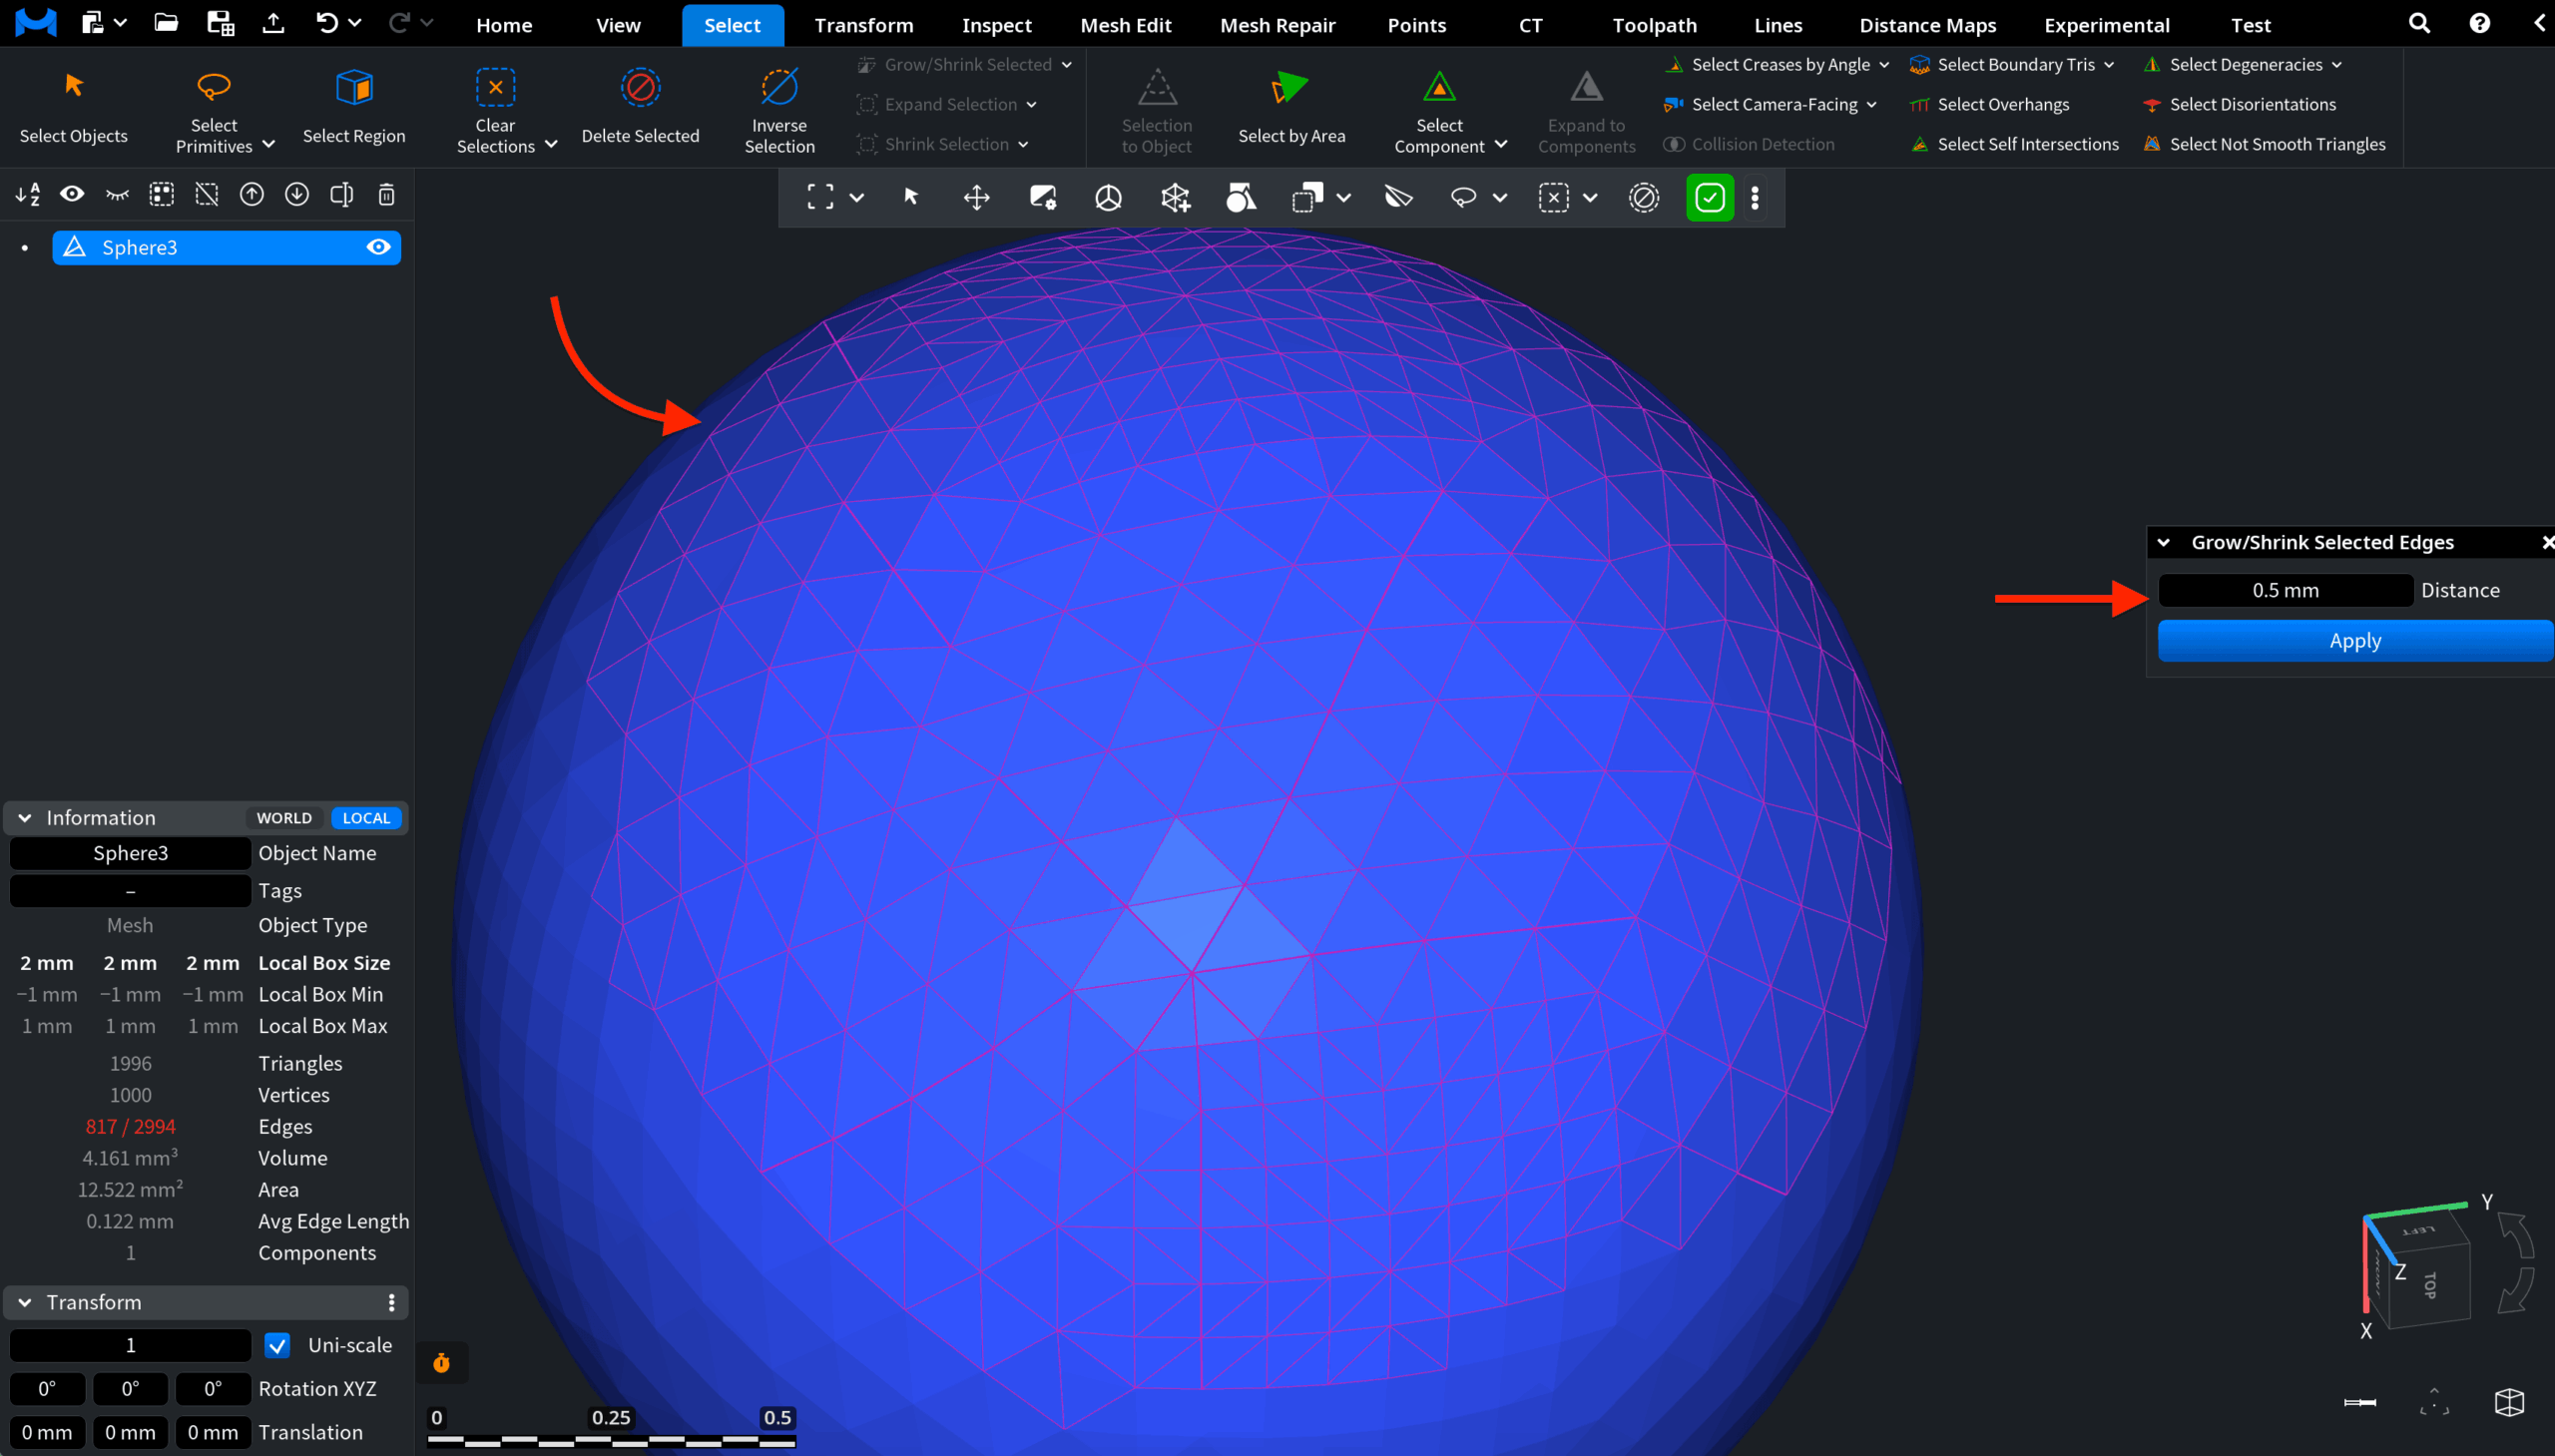The width and height of the screenshot is (2555, 1456).
Task: Open the file folder icon
Action: (x=166, y=23)
